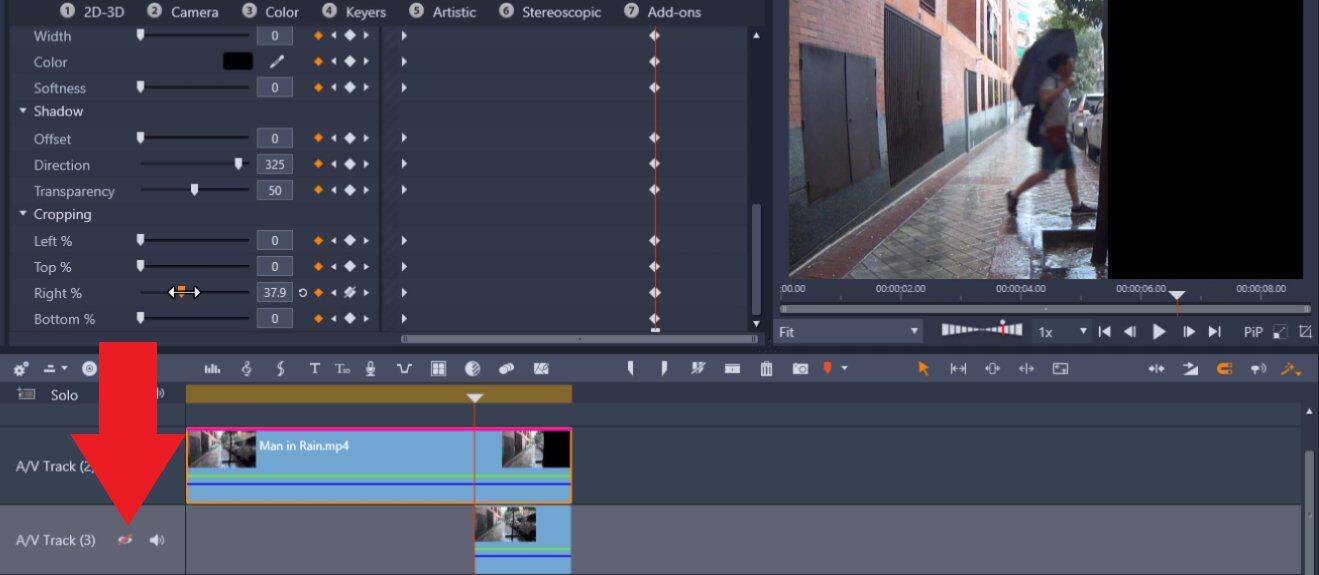Toggle video visibility of A/V Track (3)
The image size is (1319, 575).
coord(125,540)
